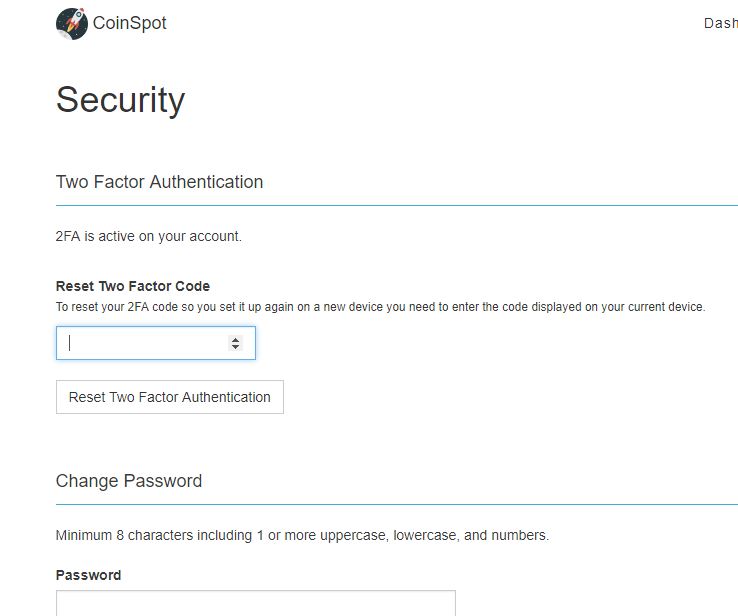Click the '2FA is active on your account' status
Screen dimensions: 738x616
coord(149,236)
